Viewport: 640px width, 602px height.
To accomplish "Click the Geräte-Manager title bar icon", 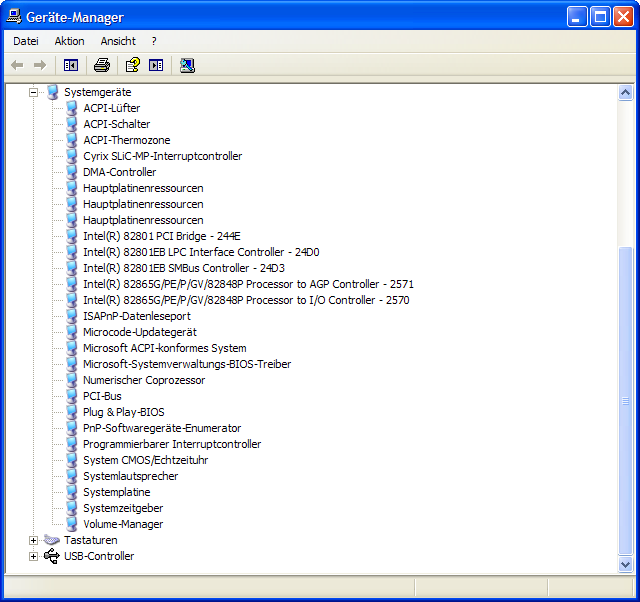I will coord(14,17).
